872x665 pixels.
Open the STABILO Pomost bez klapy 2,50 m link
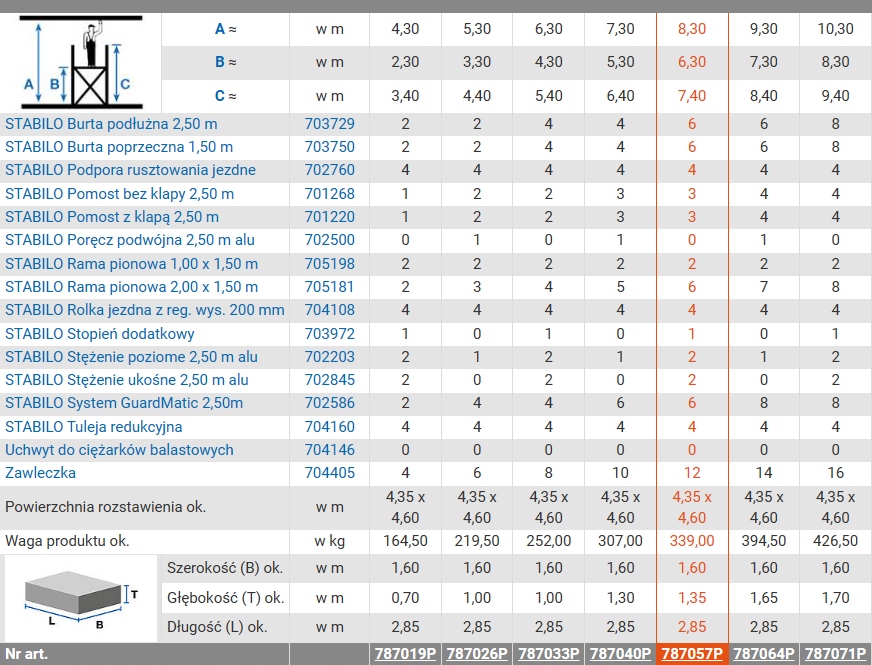click(x=120, y=193)
